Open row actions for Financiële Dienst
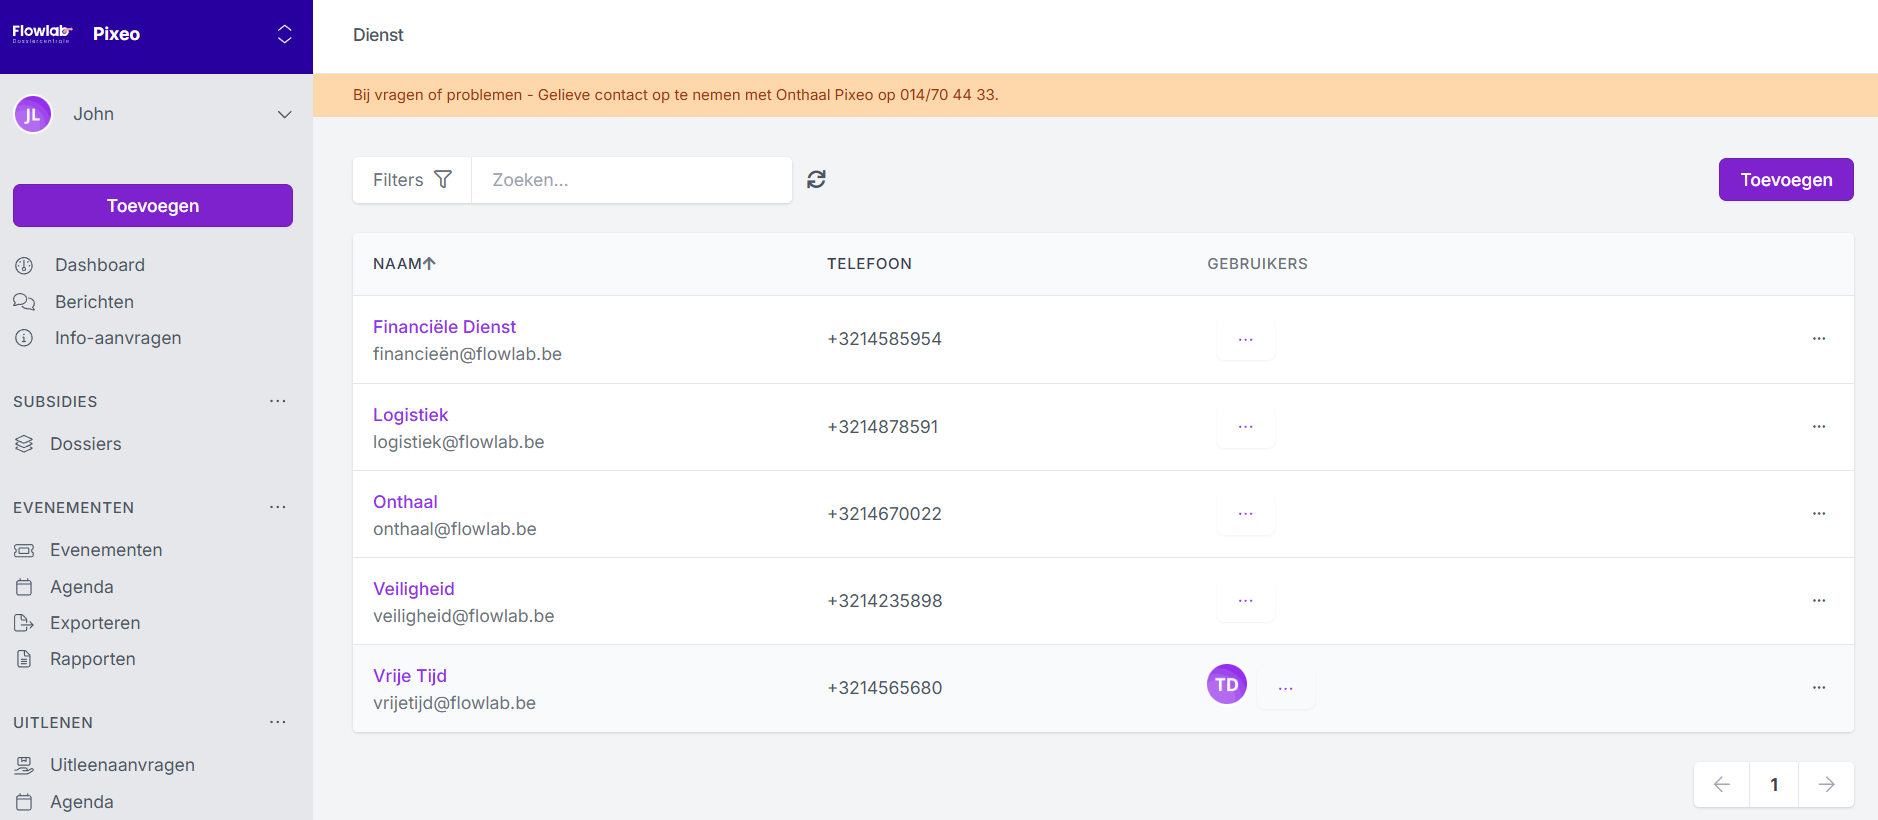1878x820 pixels. pos(1818,339)
